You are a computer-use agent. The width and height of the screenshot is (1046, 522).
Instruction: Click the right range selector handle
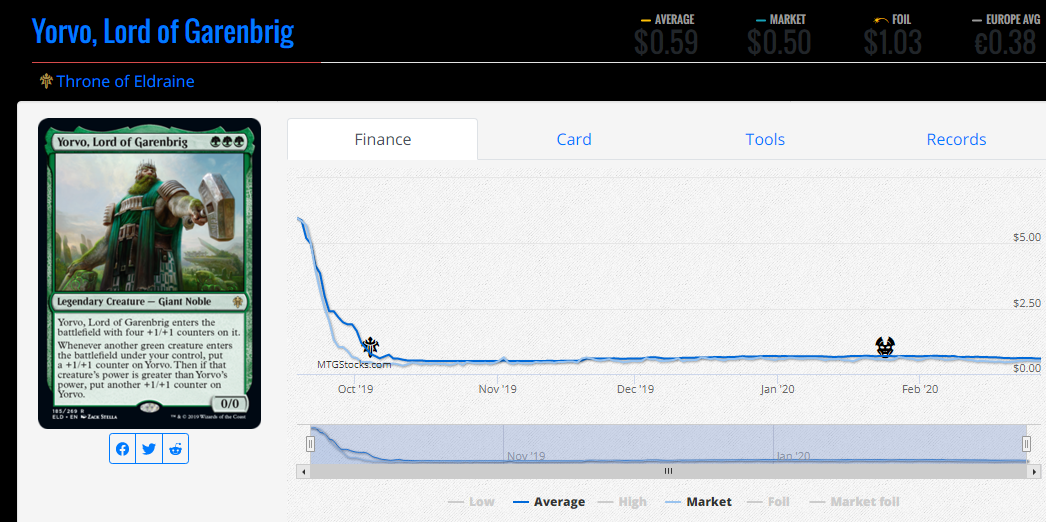pos(1027,443)
